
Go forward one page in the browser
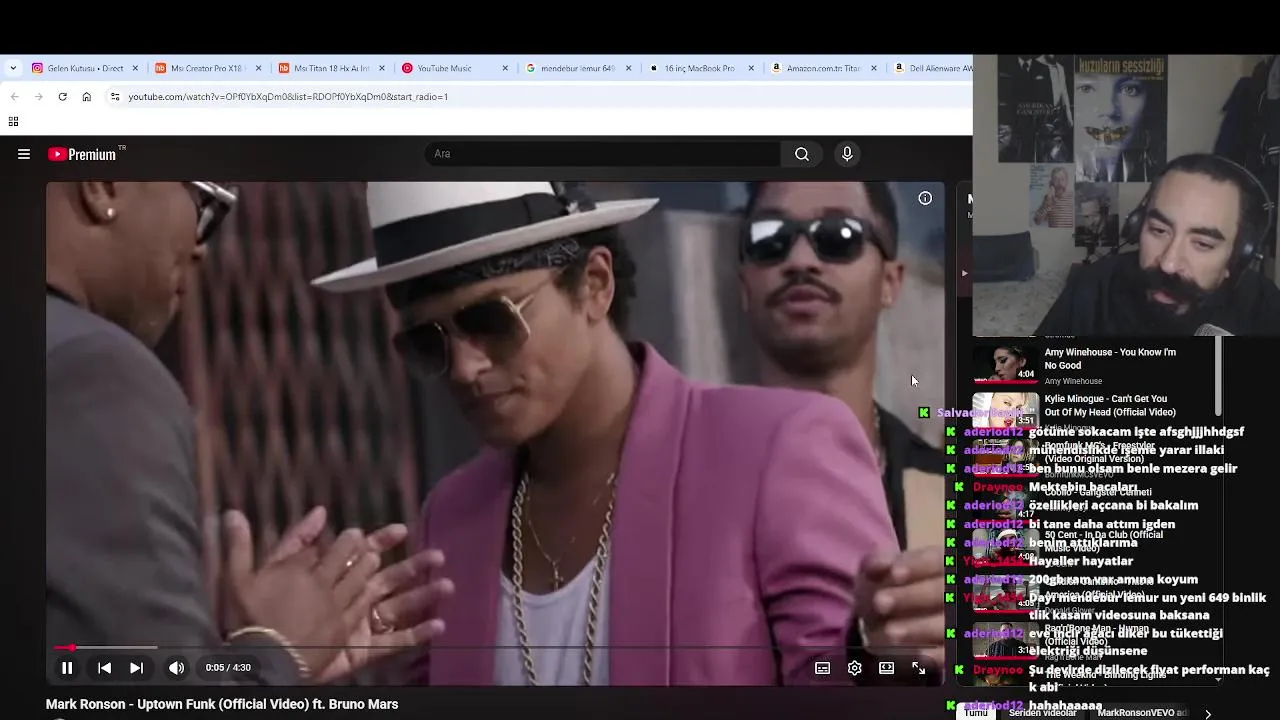(x=38, y=97)
